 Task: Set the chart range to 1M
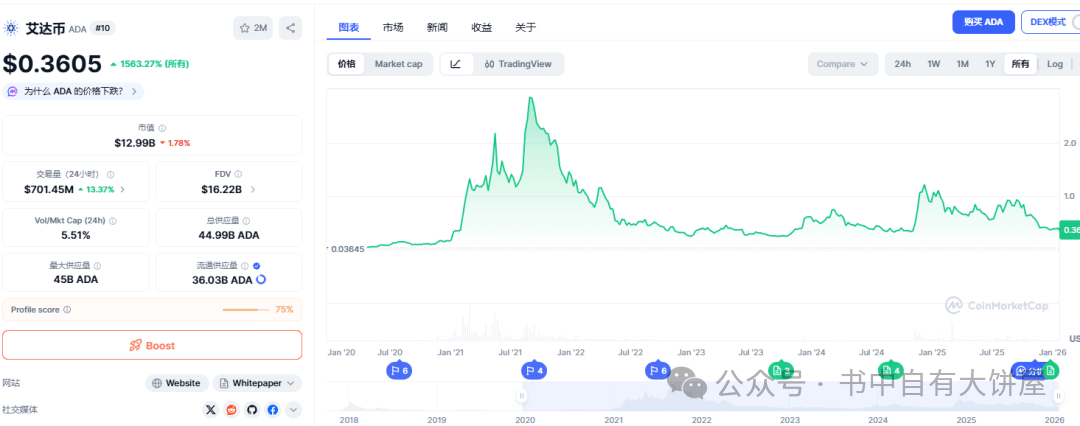(x=962, y=64)
